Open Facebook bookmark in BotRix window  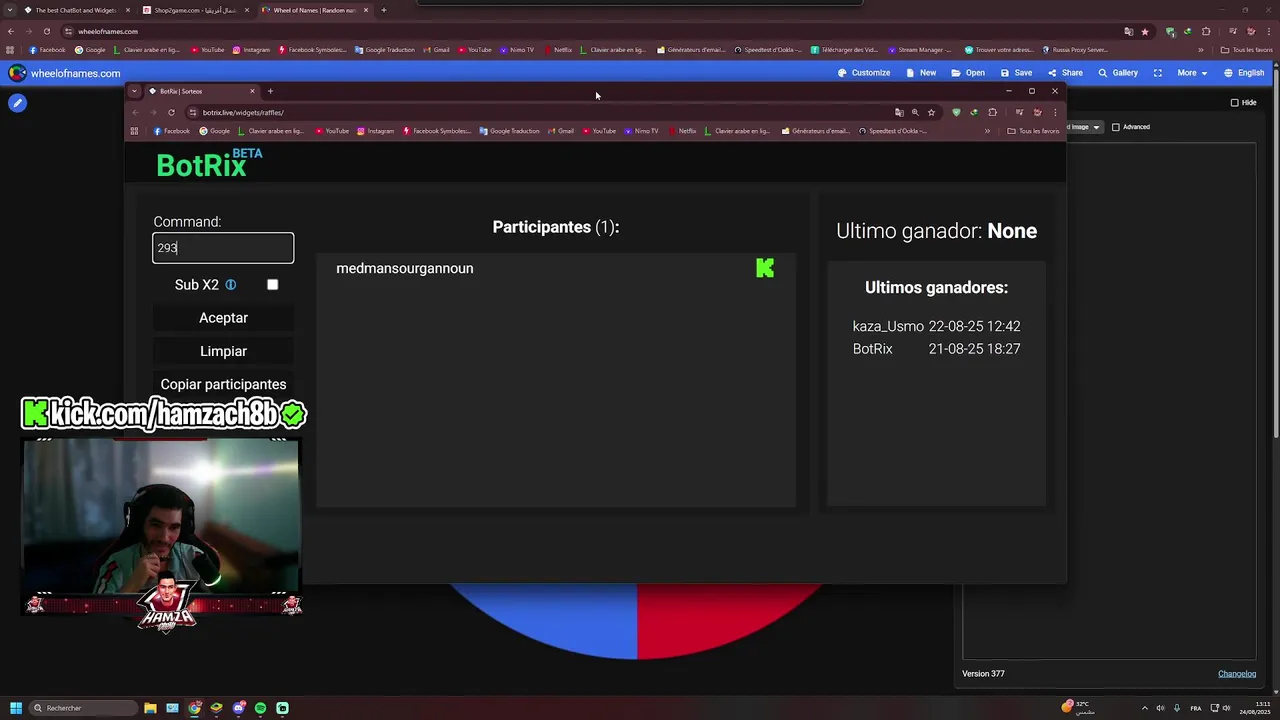pyautogui.click(x=171, y=131)
